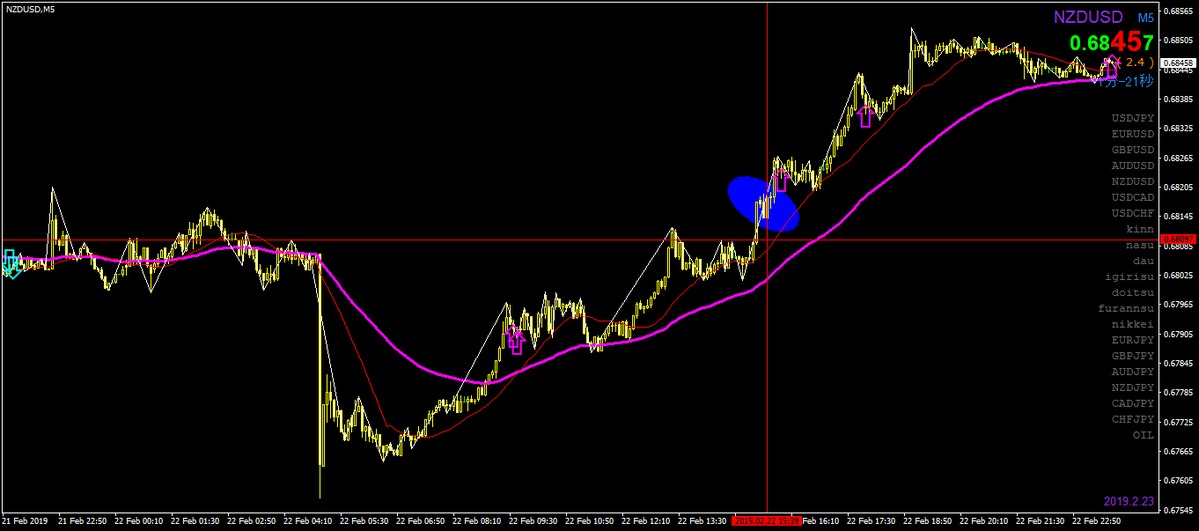Click the purple 2019.2.23 date label
Screen dimensions: 1199x531
(1129, 501)
